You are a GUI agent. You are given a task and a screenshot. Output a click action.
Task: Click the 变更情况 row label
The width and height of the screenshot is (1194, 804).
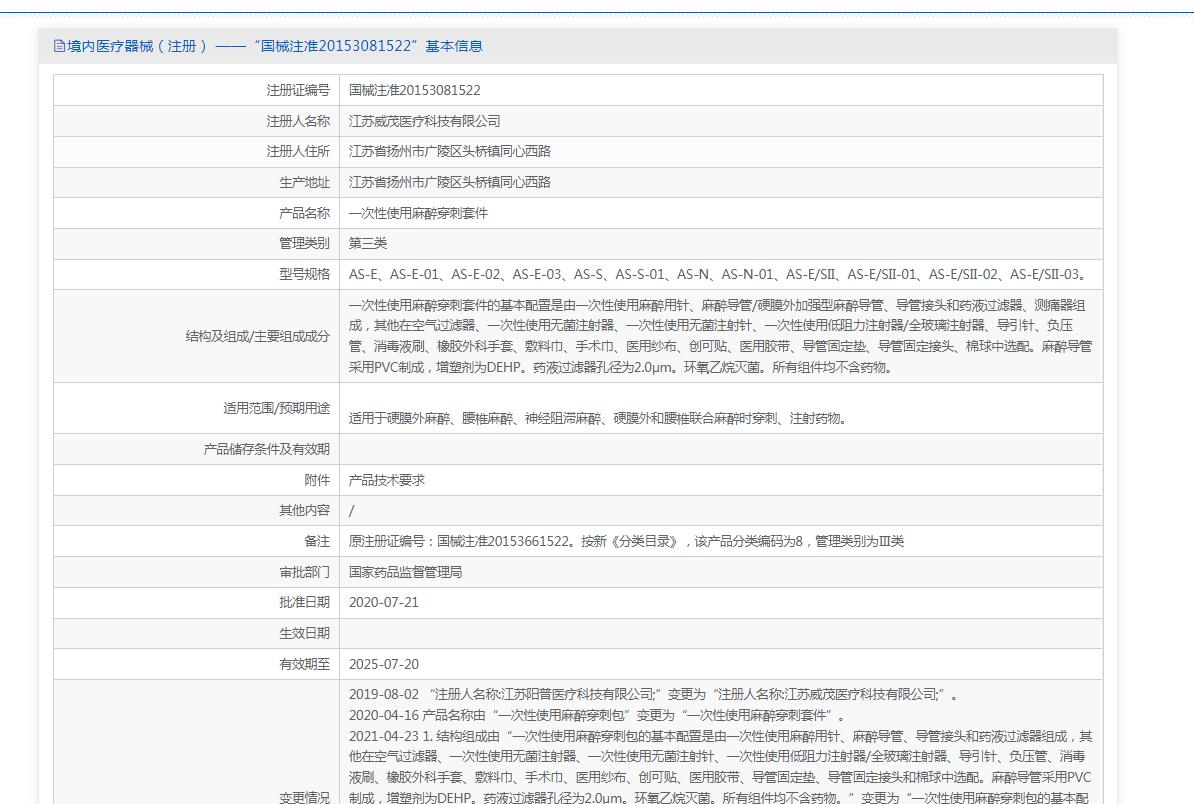click(x=304, y=797)
